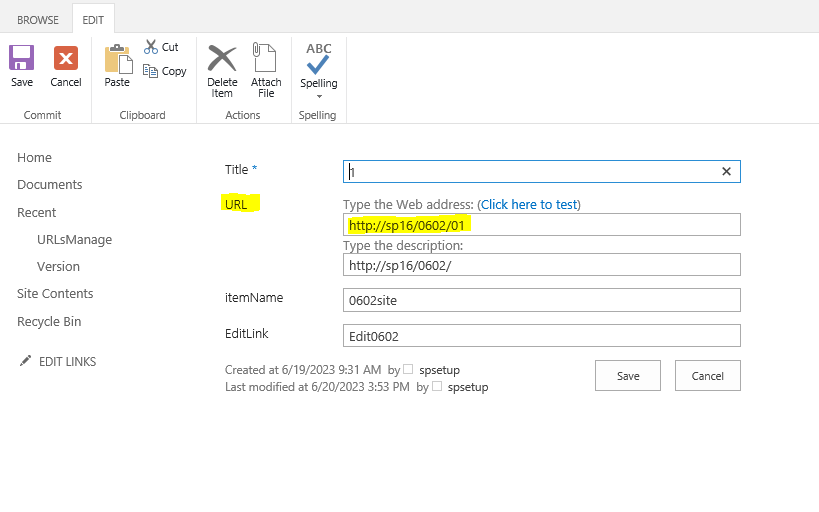Click the Attach File paperclip icon

pos(264,57)
